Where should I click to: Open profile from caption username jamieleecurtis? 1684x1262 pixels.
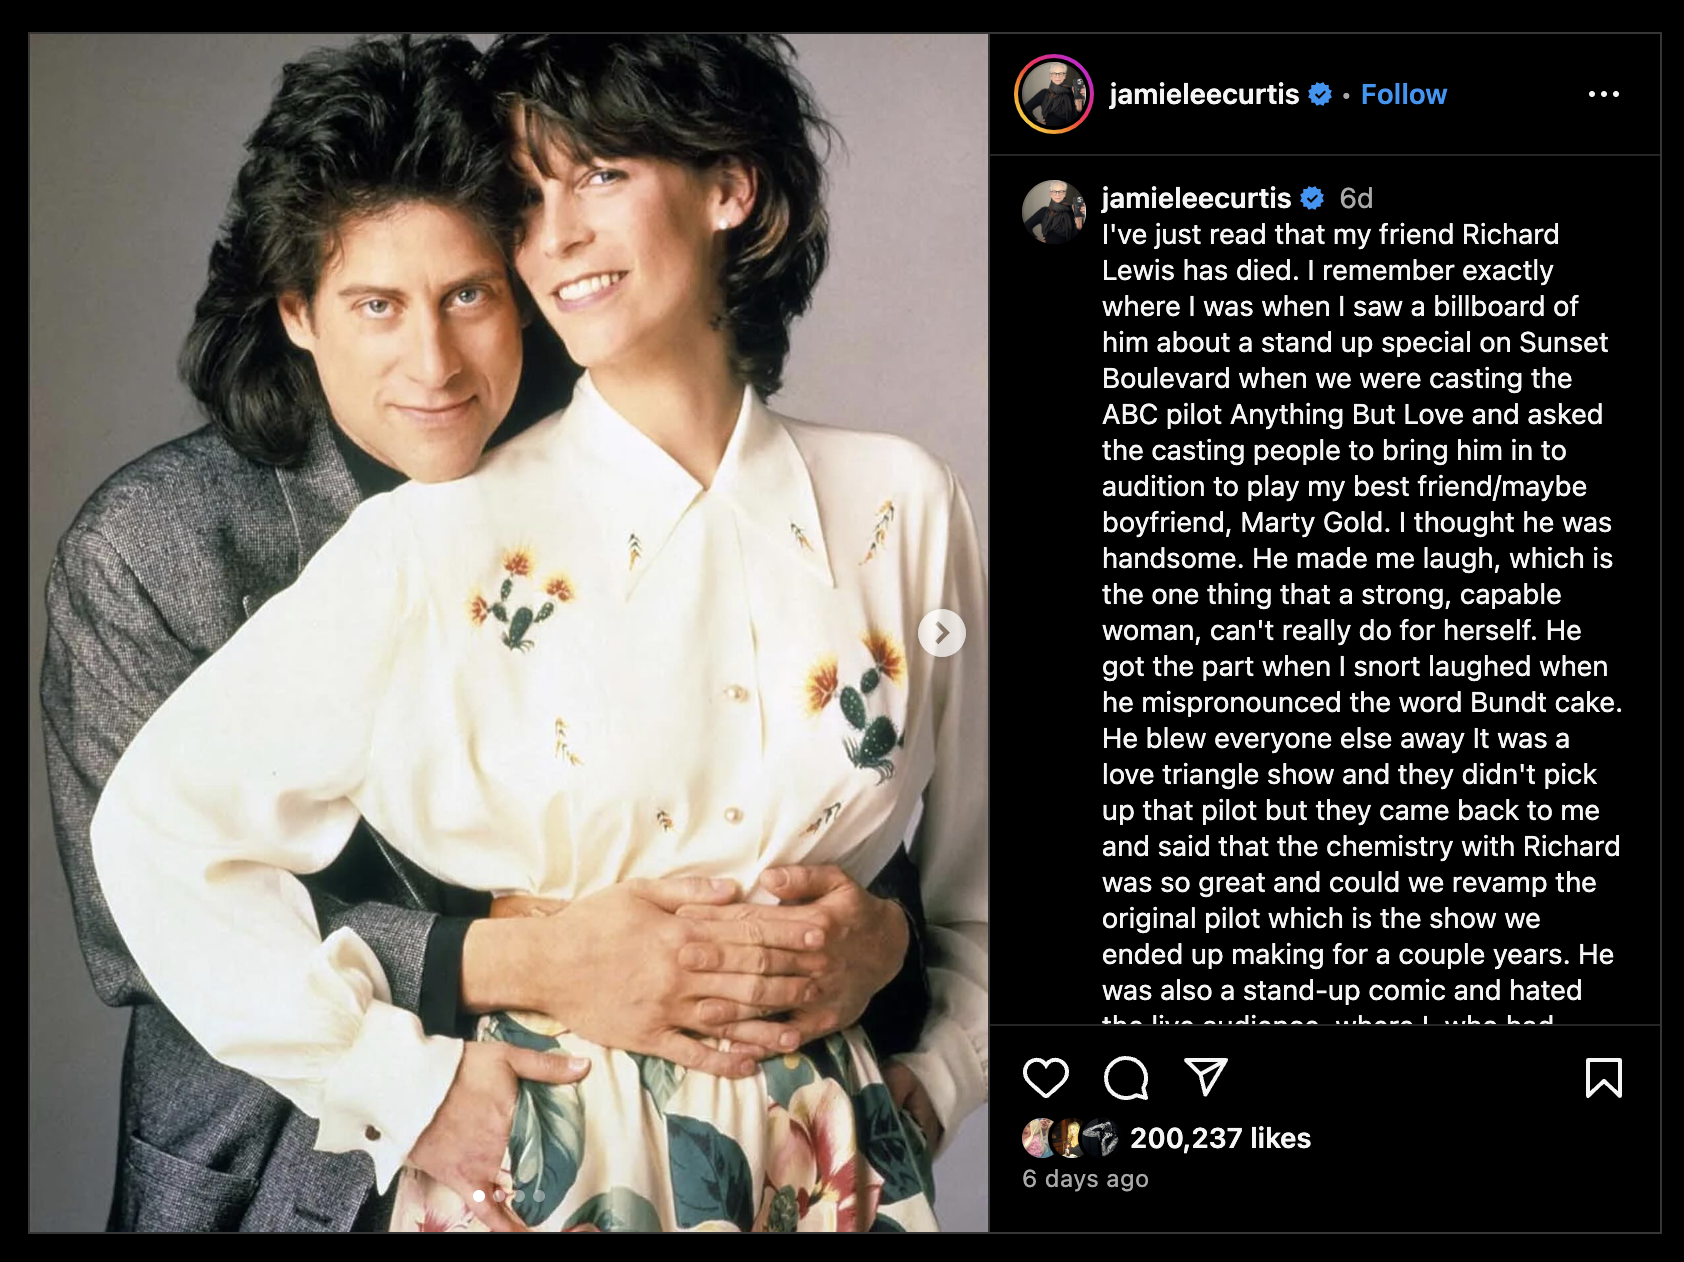pos(1196,198)
